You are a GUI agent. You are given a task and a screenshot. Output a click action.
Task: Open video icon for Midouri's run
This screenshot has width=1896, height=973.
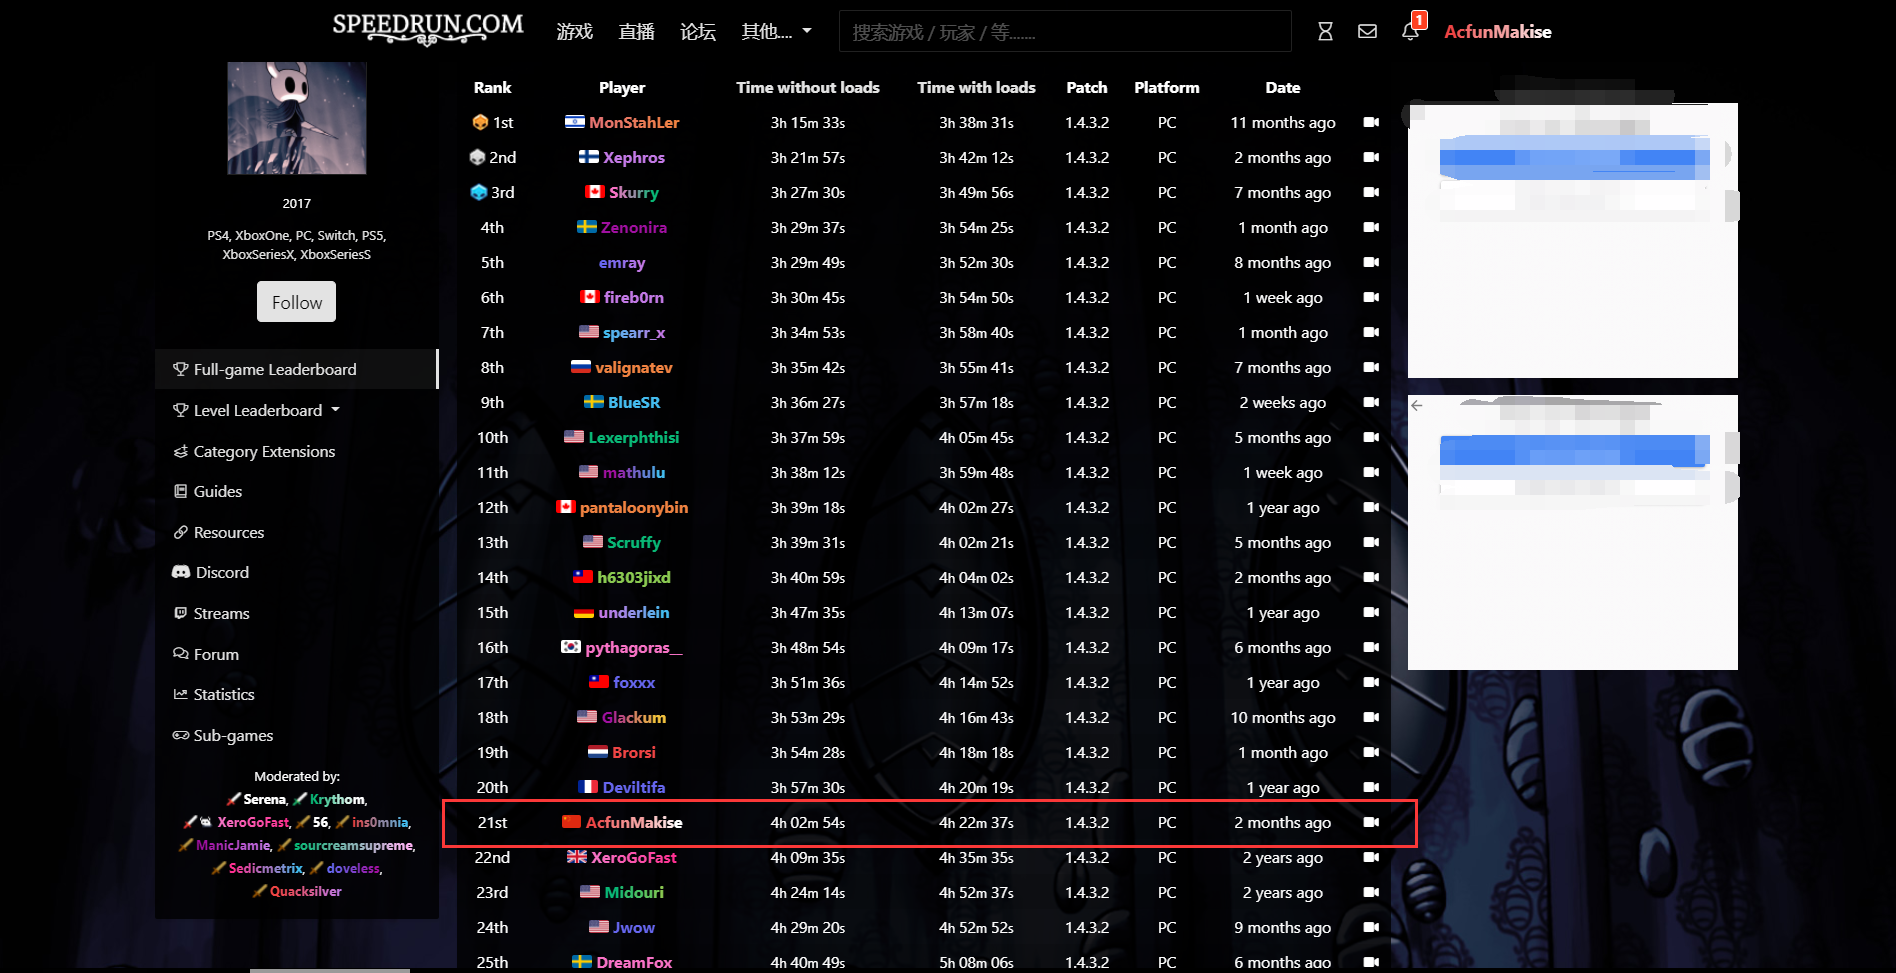click(1371, 892)
